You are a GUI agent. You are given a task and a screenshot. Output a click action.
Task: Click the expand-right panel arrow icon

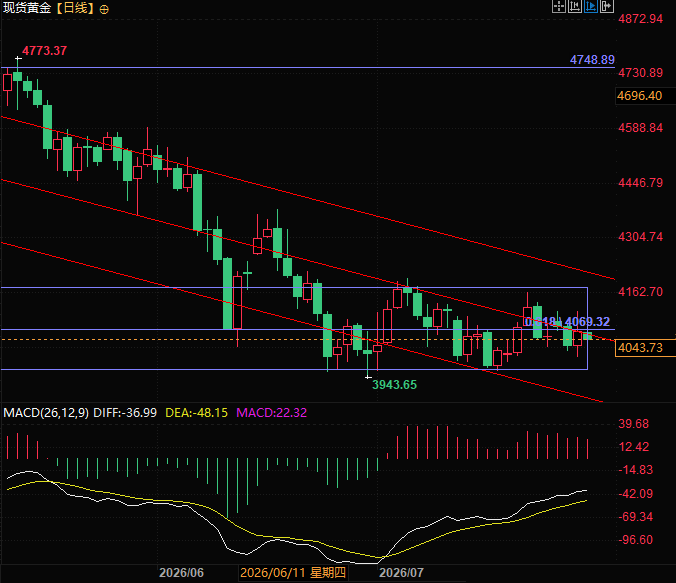(x=607, y=6)
